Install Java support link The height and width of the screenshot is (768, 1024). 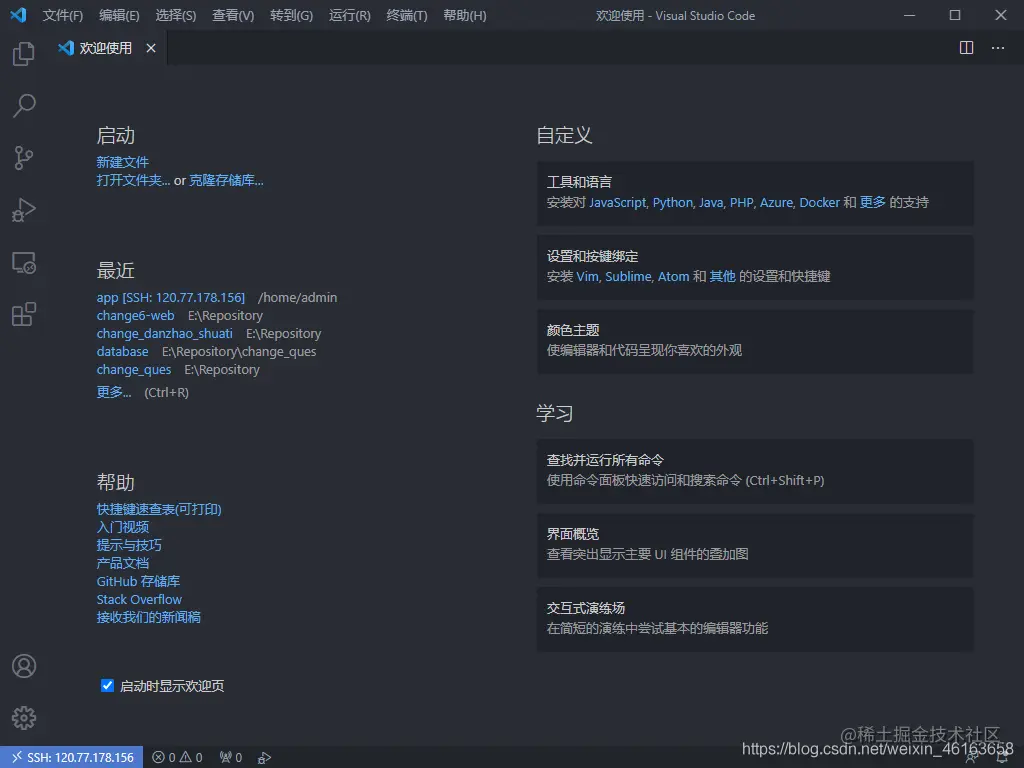[x=711, y=202]
